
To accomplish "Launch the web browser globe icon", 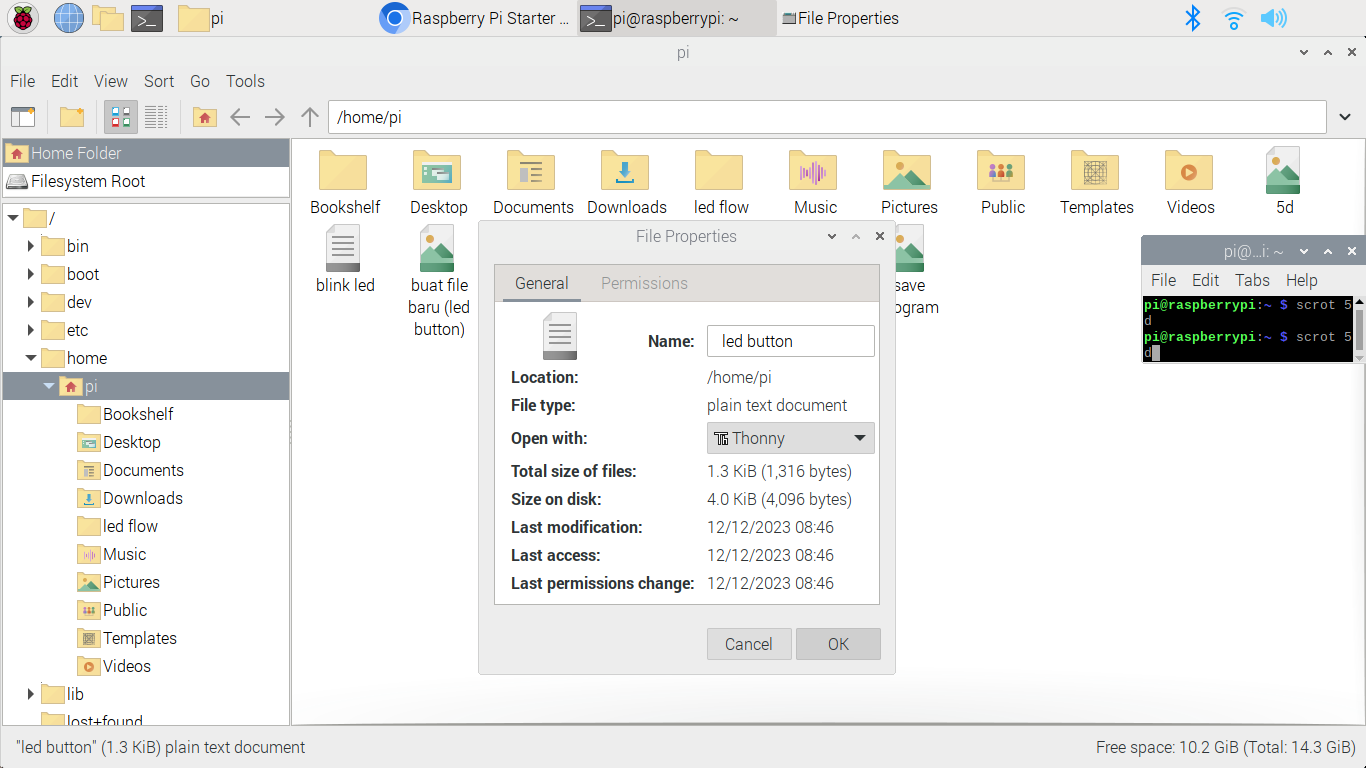I will click(69, 18).
